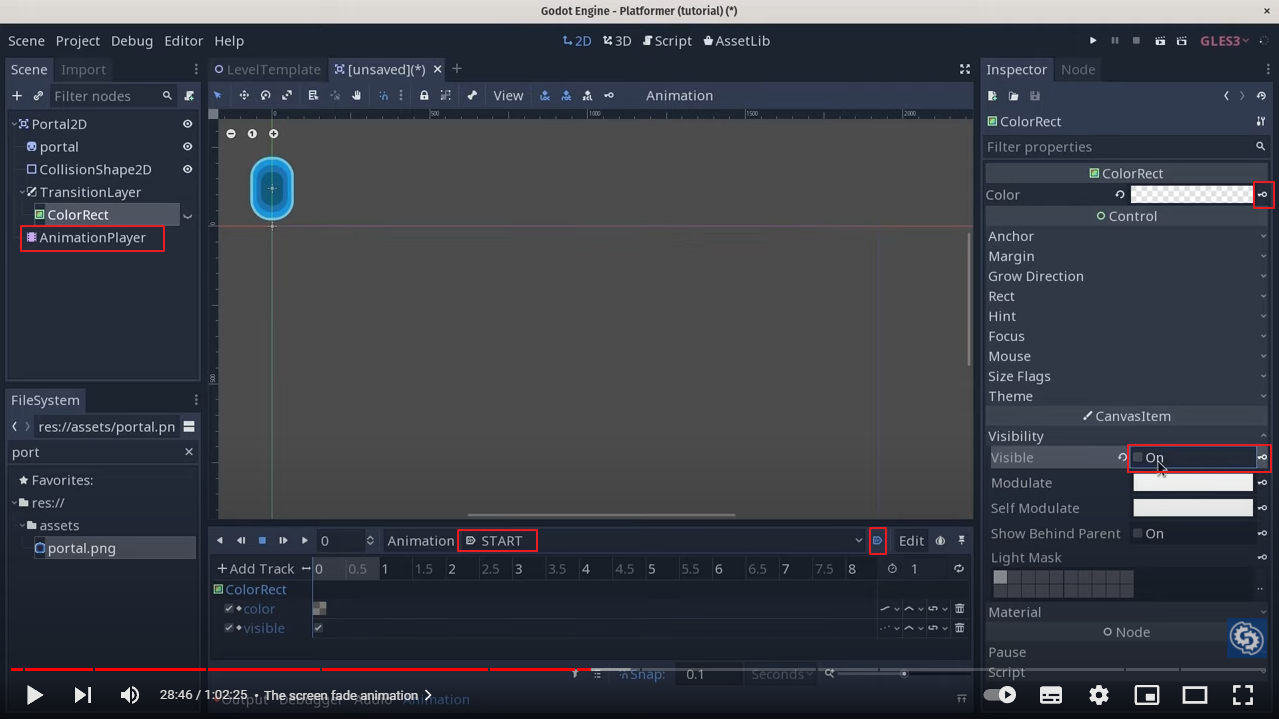Switch to the LevelTemplate scene tab
Screen dimensions: 1279x719
click(267, 69)
